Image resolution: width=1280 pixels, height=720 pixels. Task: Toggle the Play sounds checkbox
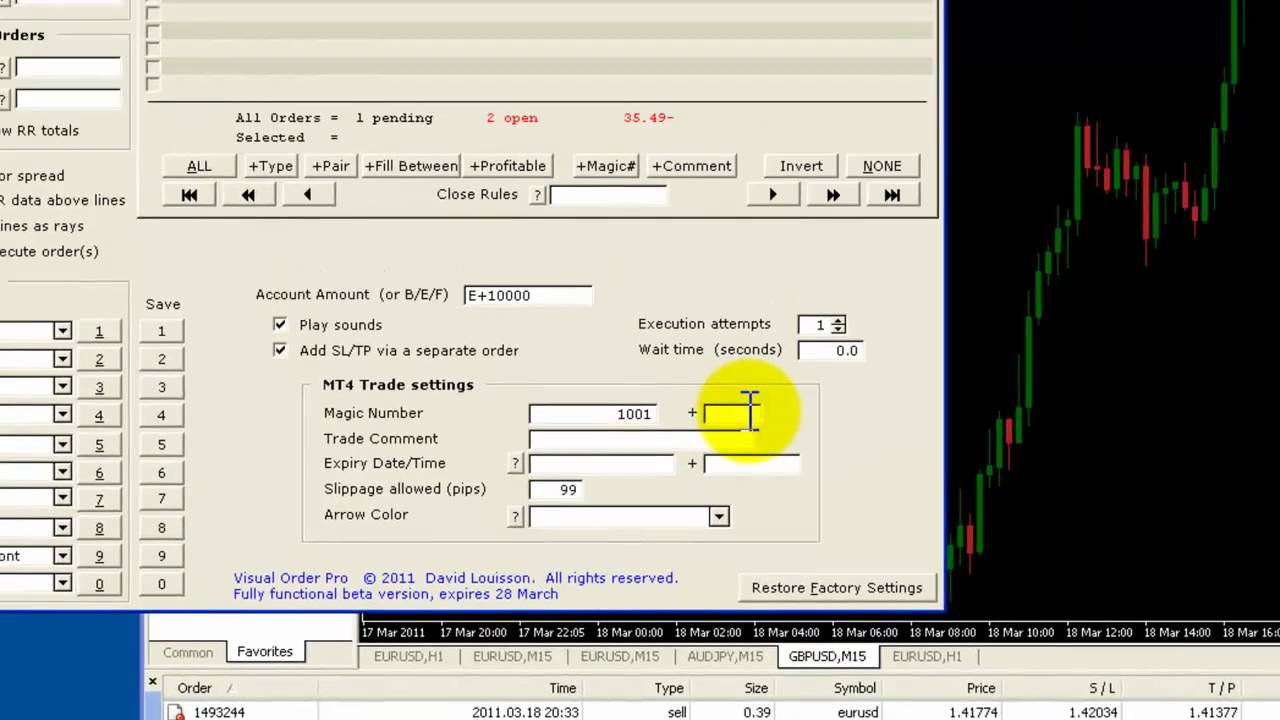coord(280,324)
